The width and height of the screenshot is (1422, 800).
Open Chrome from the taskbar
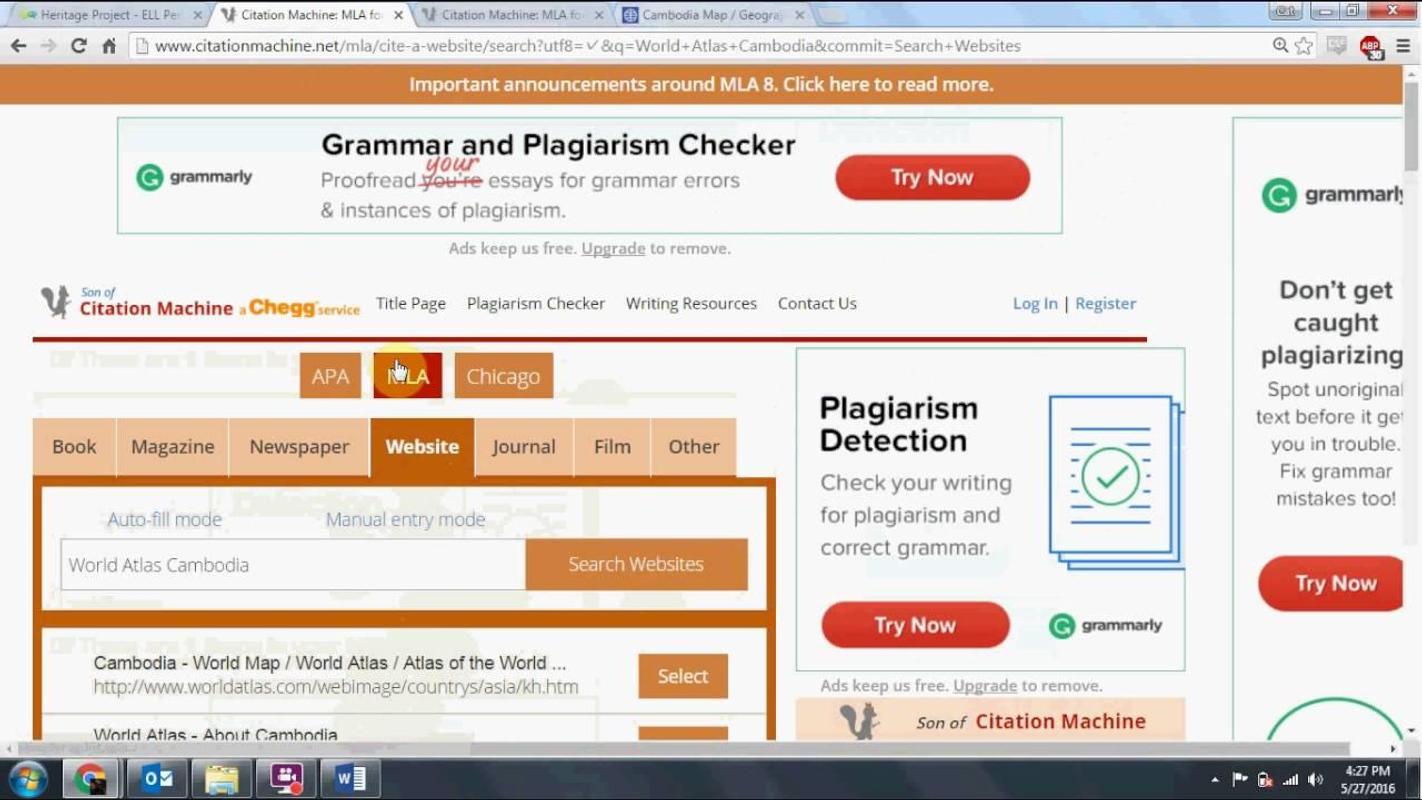point(90,778)
